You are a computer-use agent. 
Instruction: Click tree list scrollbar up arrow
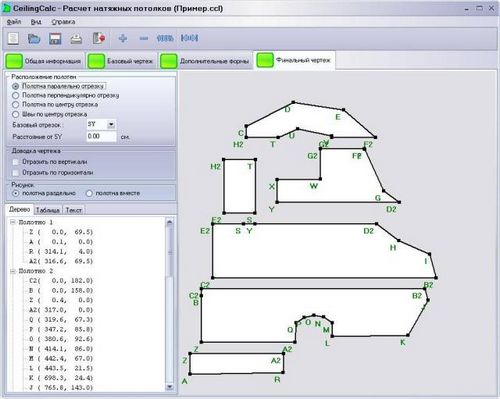[169, 222]
